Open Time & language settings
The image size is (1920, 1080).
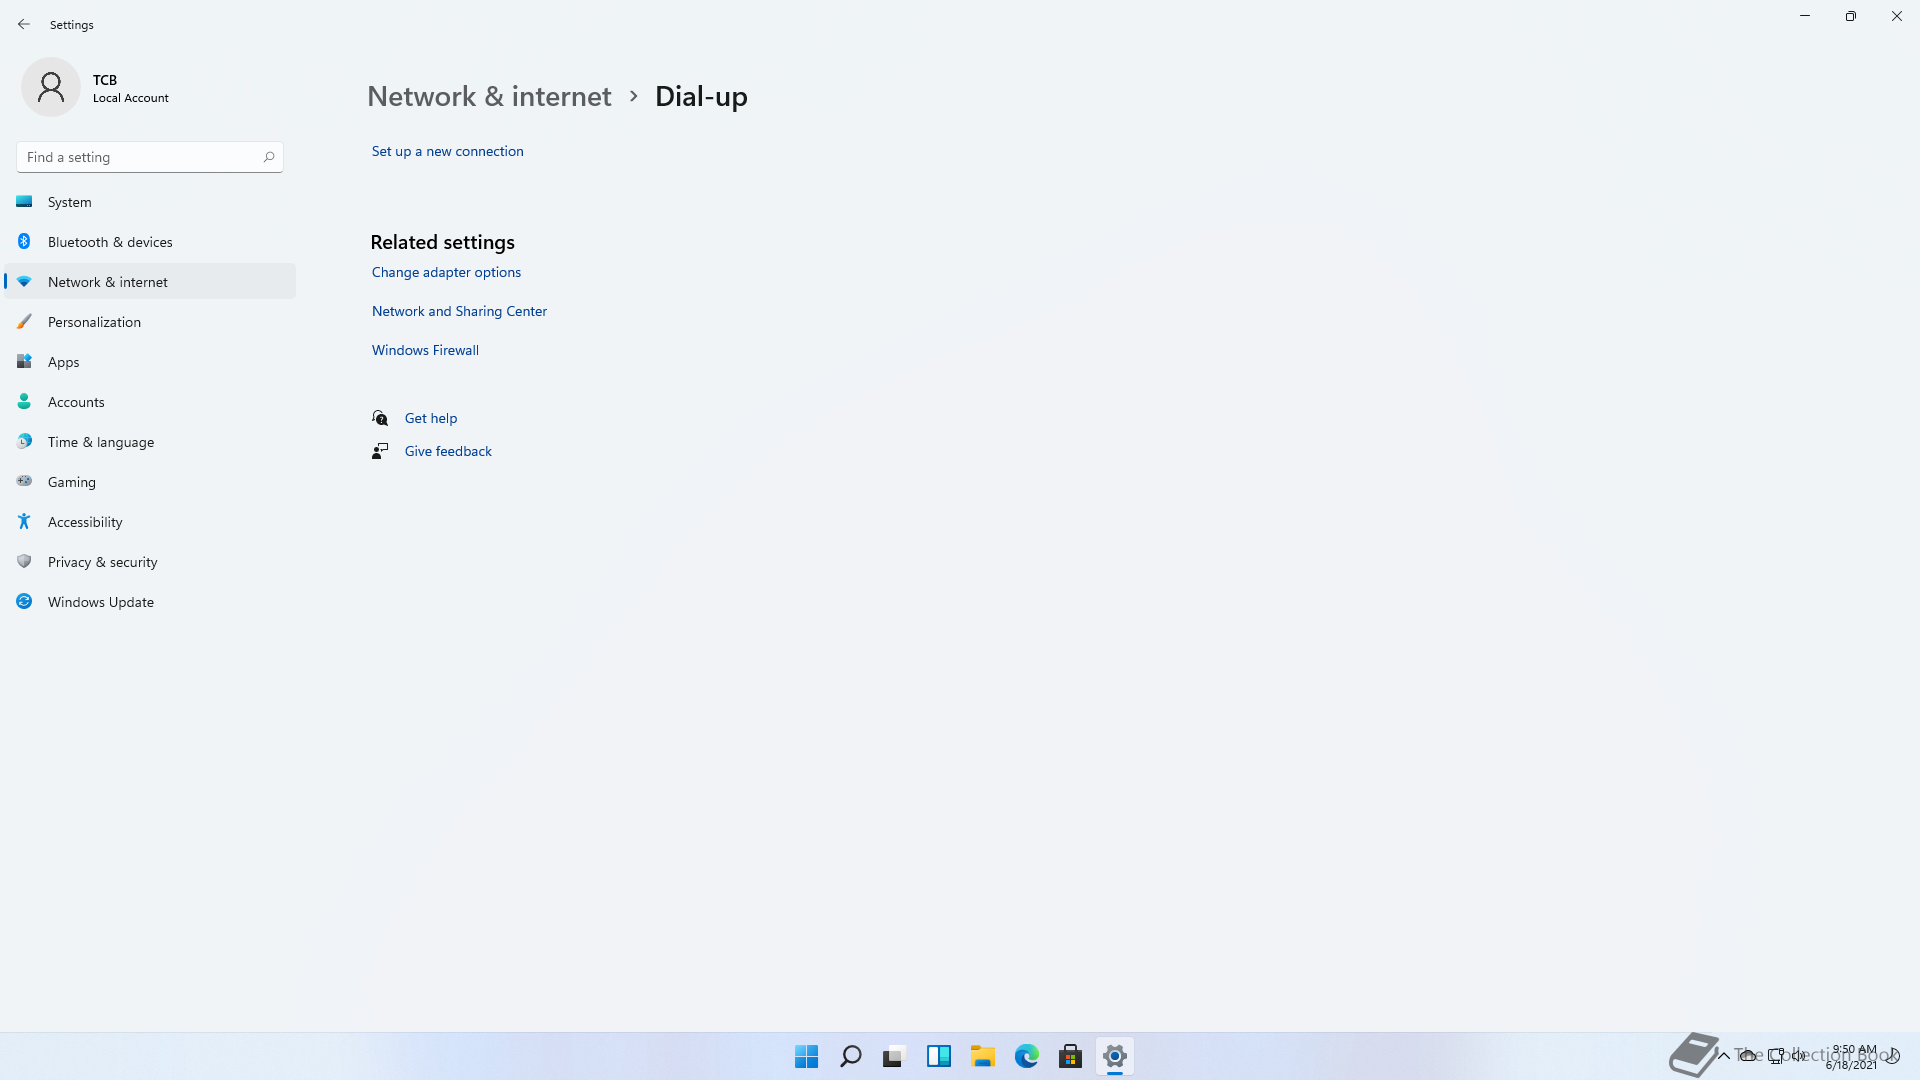[x=150, y=442]
